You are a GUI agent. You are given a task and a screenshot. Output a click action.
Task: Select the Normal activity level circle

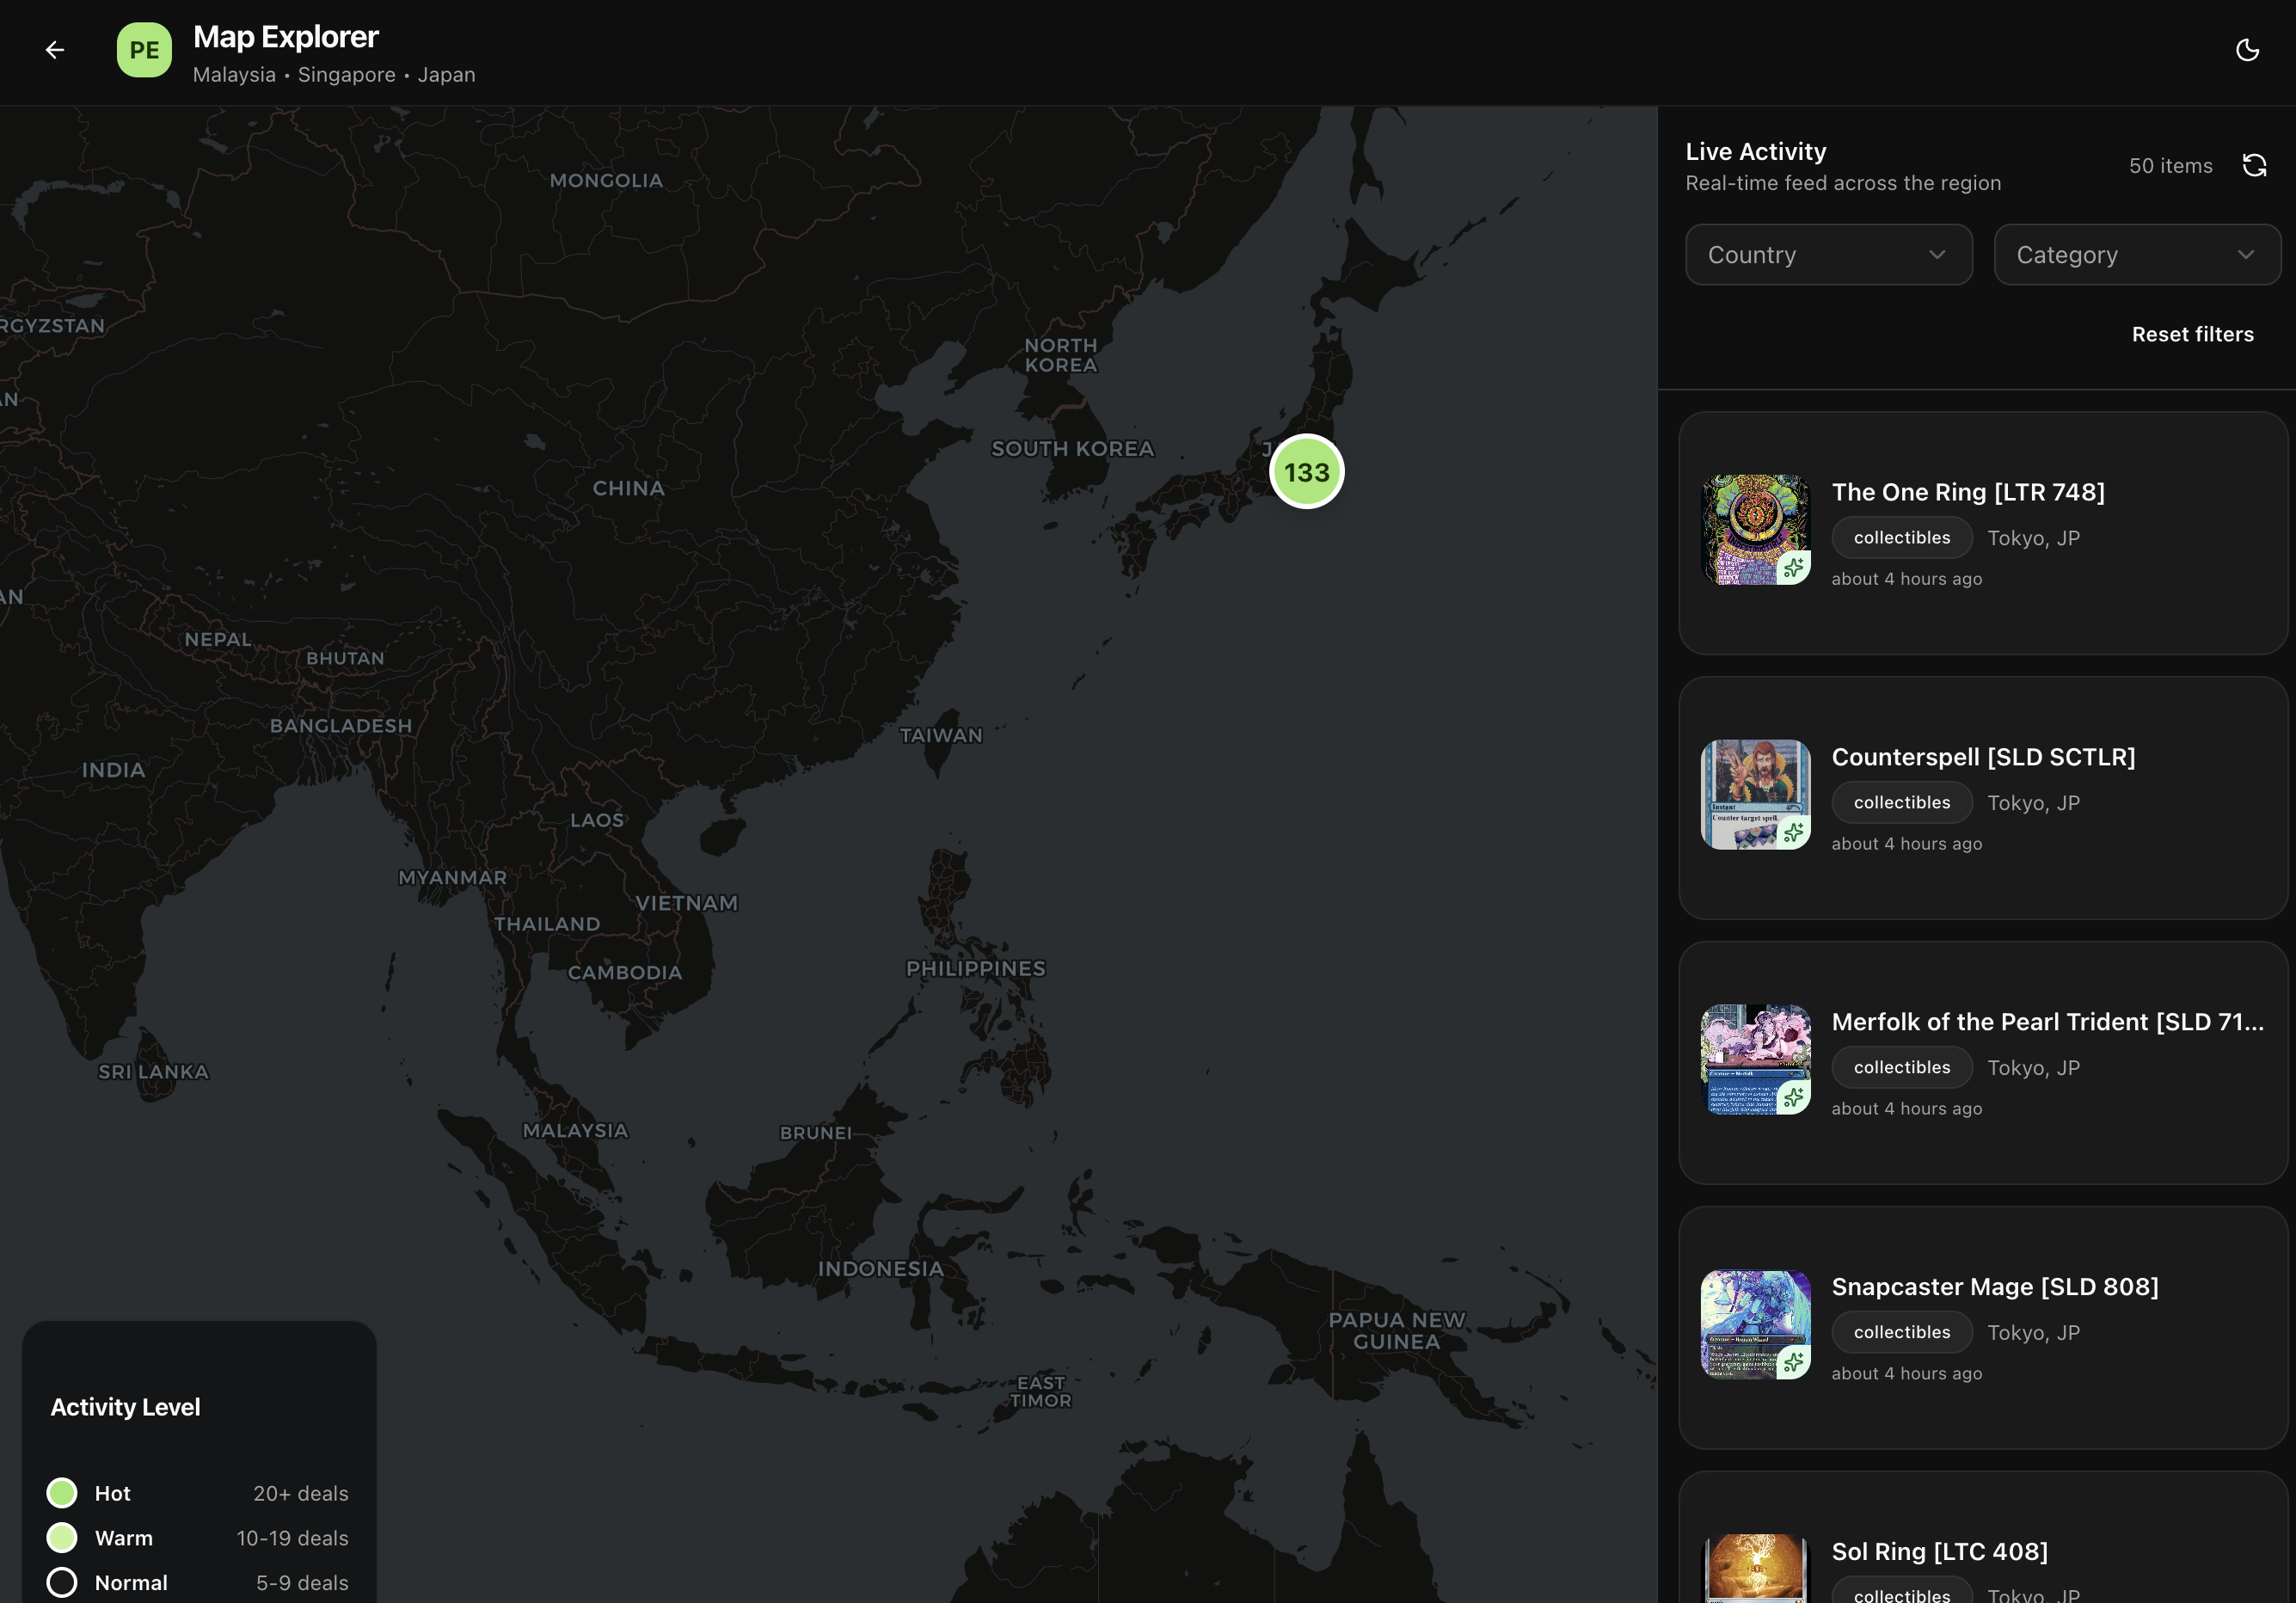62,1582
